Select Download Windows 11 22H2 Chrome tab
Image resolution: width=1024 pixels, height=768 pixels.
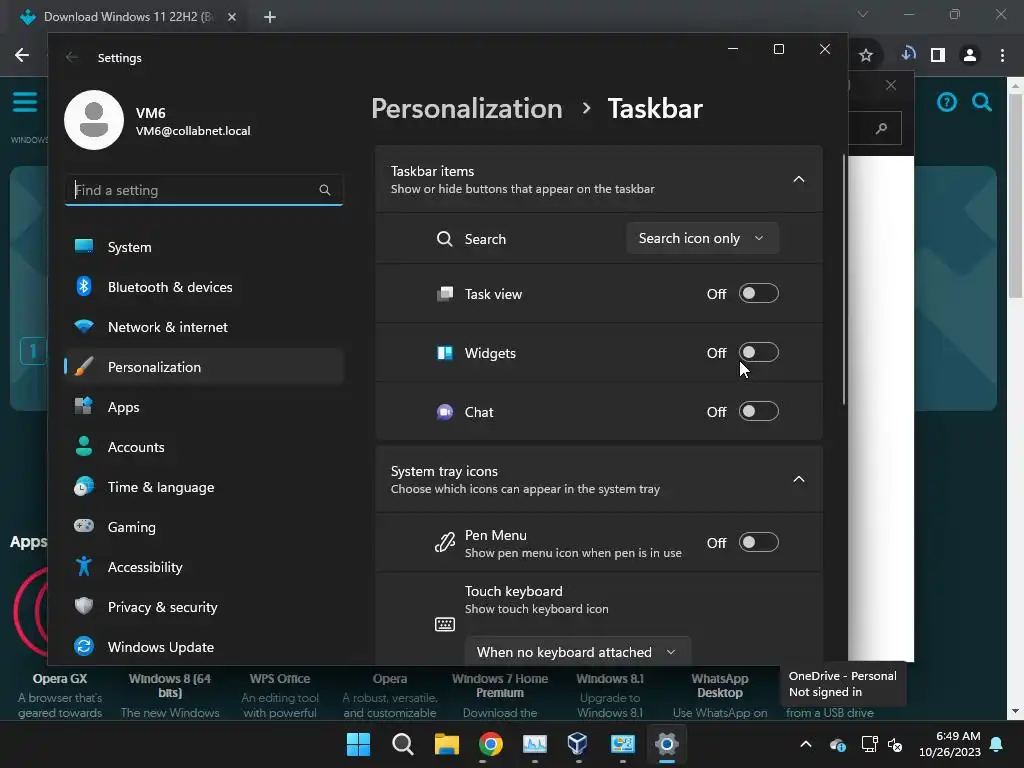click(x=129, y=17)
